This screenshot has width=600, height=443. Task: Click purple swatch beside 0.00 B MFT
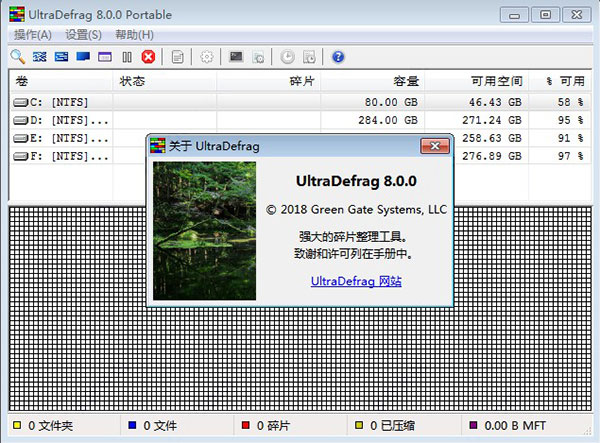[x=473, y=425]
